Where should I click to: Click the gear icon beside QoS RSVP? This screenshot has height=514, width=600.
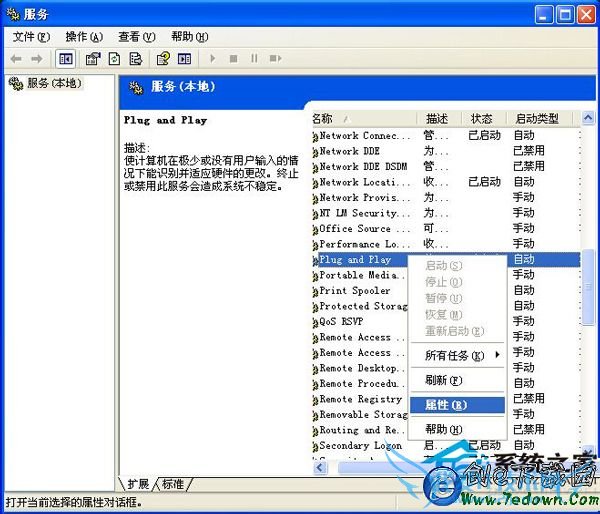point(315,322)
